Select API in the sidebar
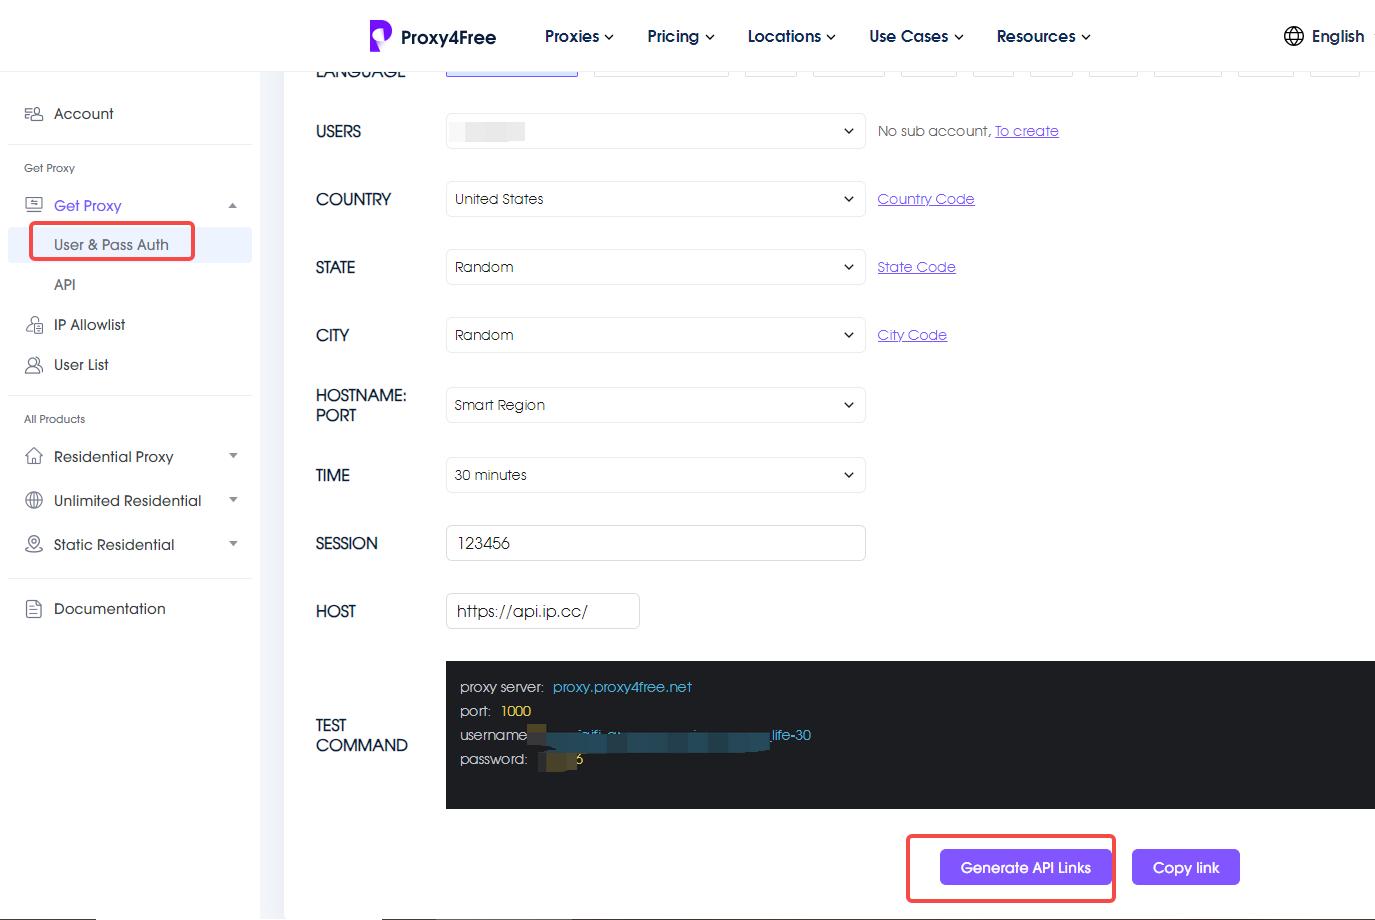1375x920 pixels. pos(65,285)
